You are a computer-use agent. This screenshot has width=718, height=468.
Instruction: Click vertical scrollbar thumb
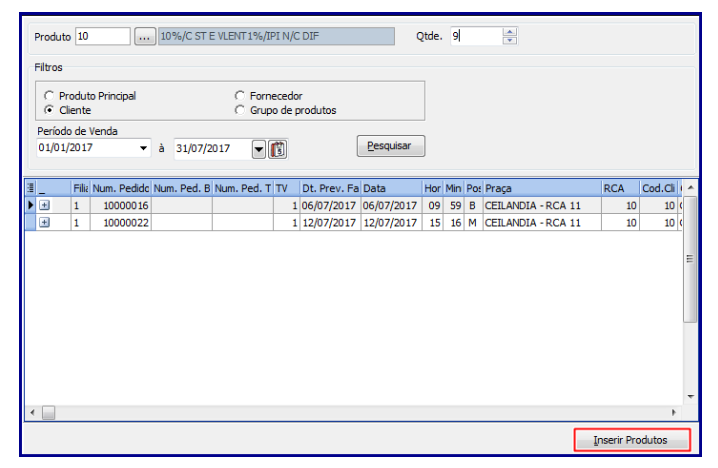click(x=690, y=259)
